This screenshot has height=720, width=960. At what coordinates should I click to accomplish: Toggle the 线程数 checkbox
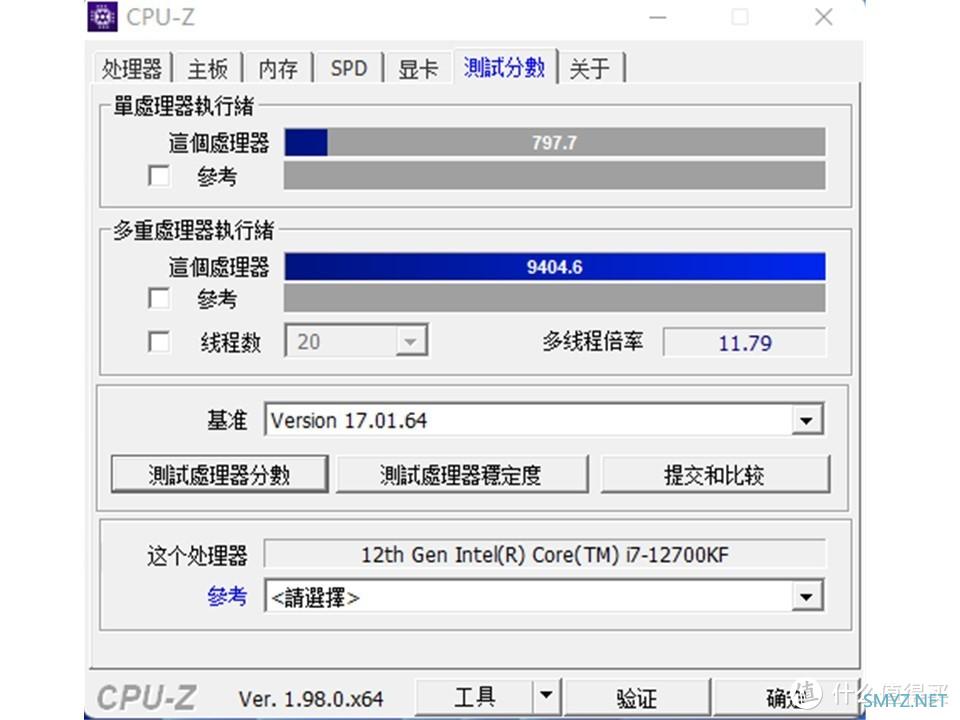click(159, 342)
